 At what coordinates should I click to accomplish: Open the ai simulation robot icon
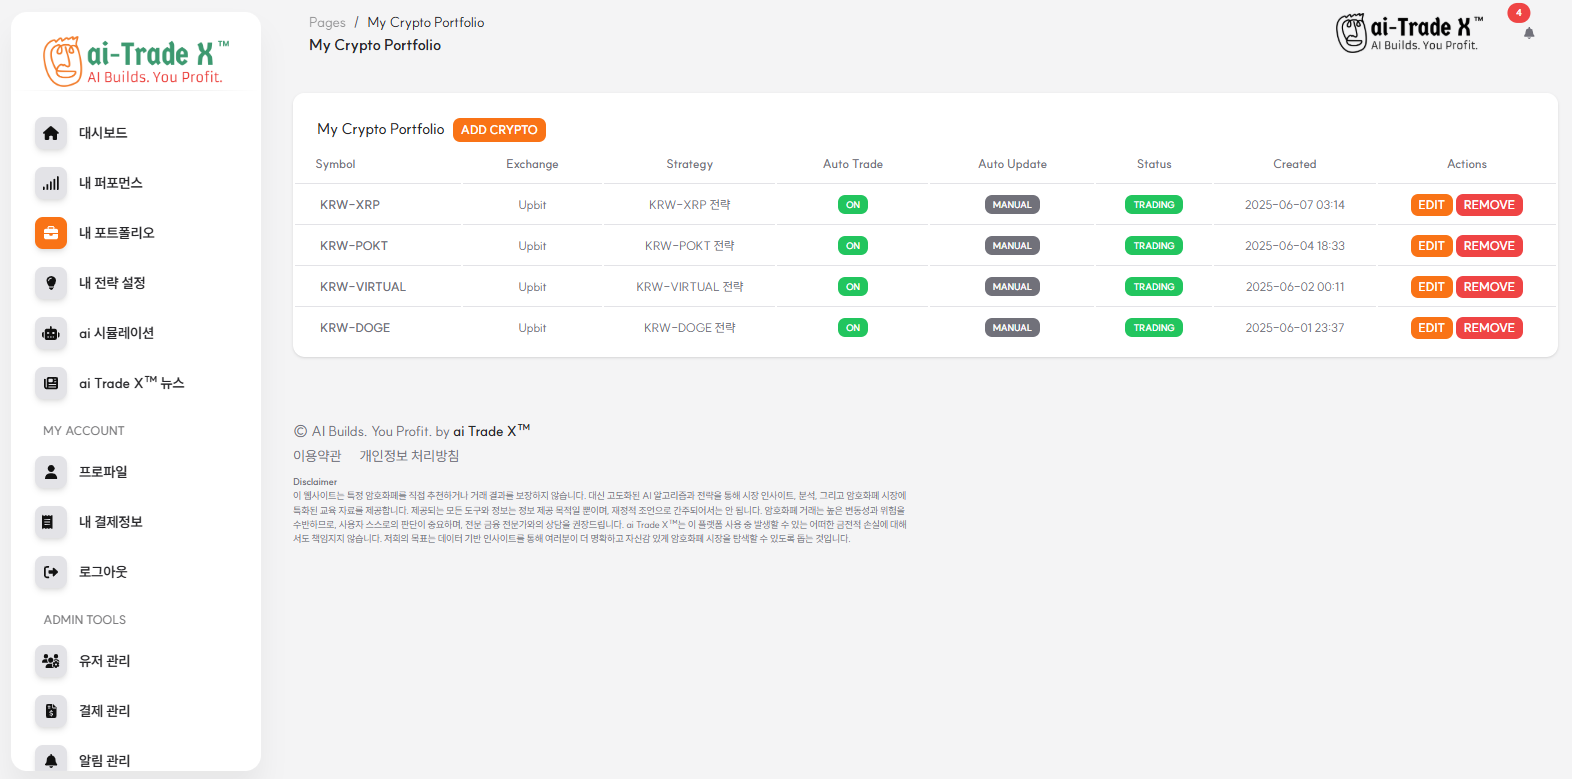click(x=51, y=333)
